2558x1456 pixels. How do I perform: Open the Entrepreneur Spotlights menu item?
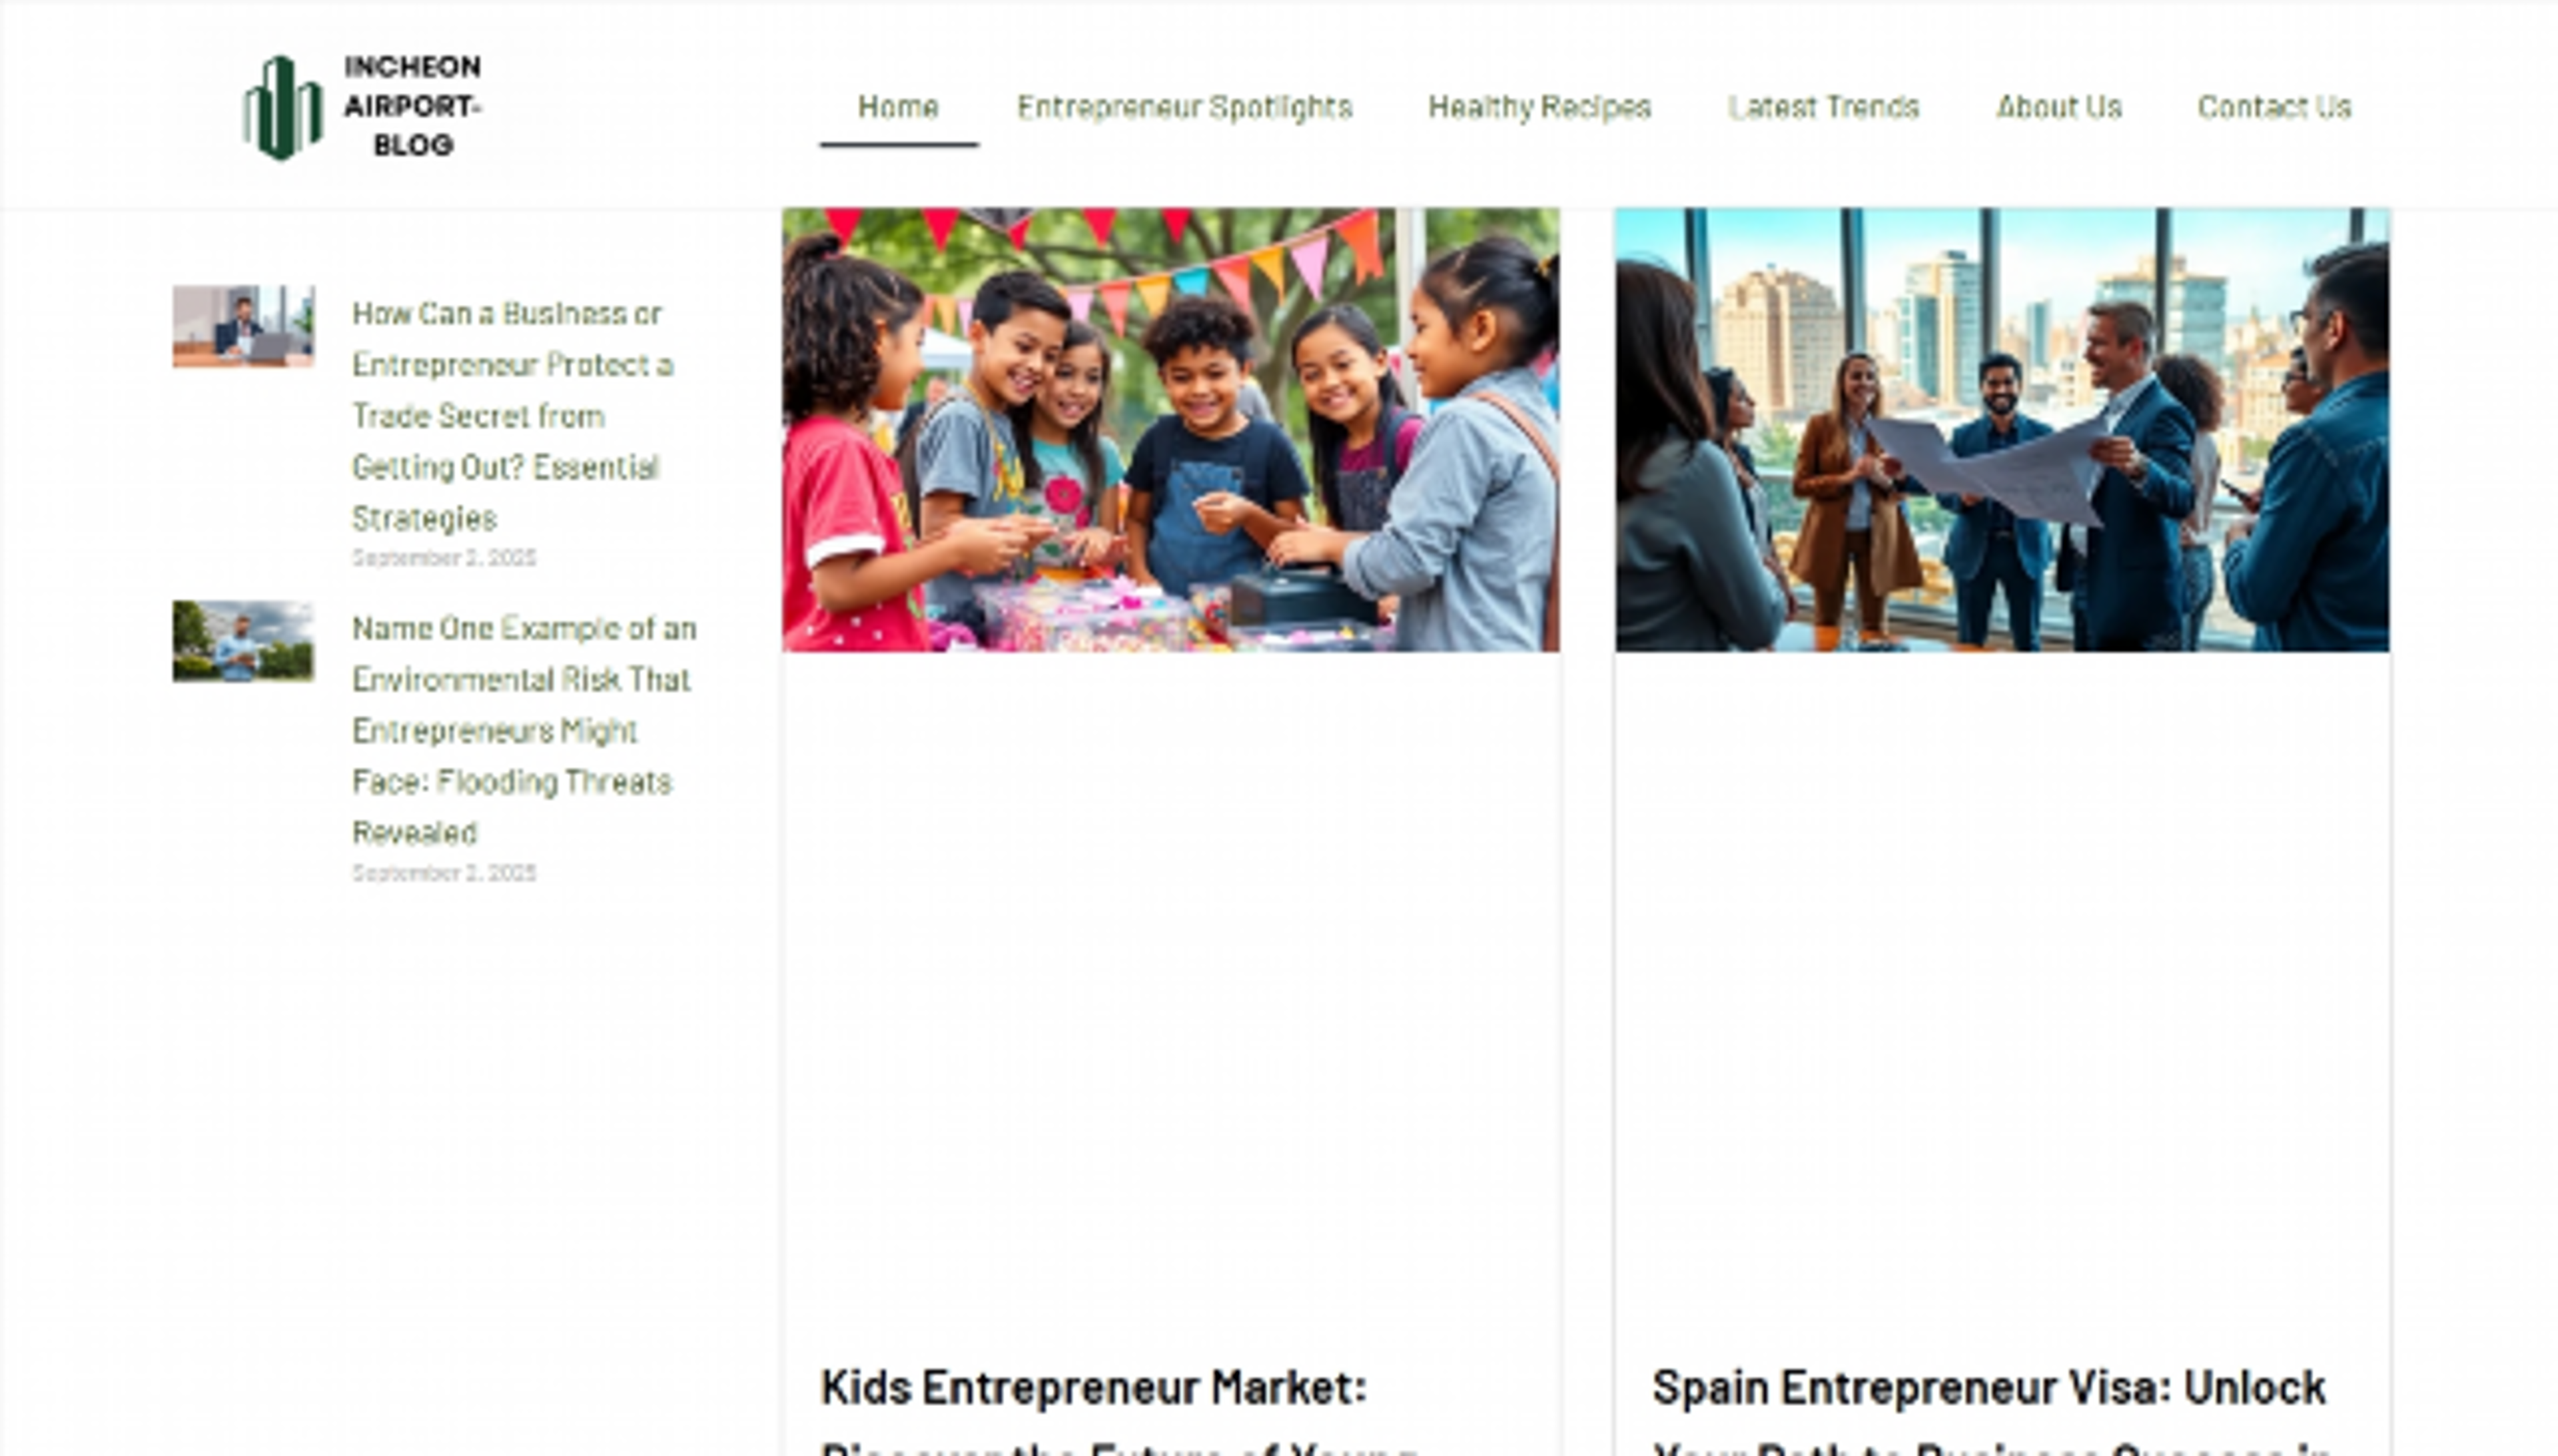[1185, 107]
